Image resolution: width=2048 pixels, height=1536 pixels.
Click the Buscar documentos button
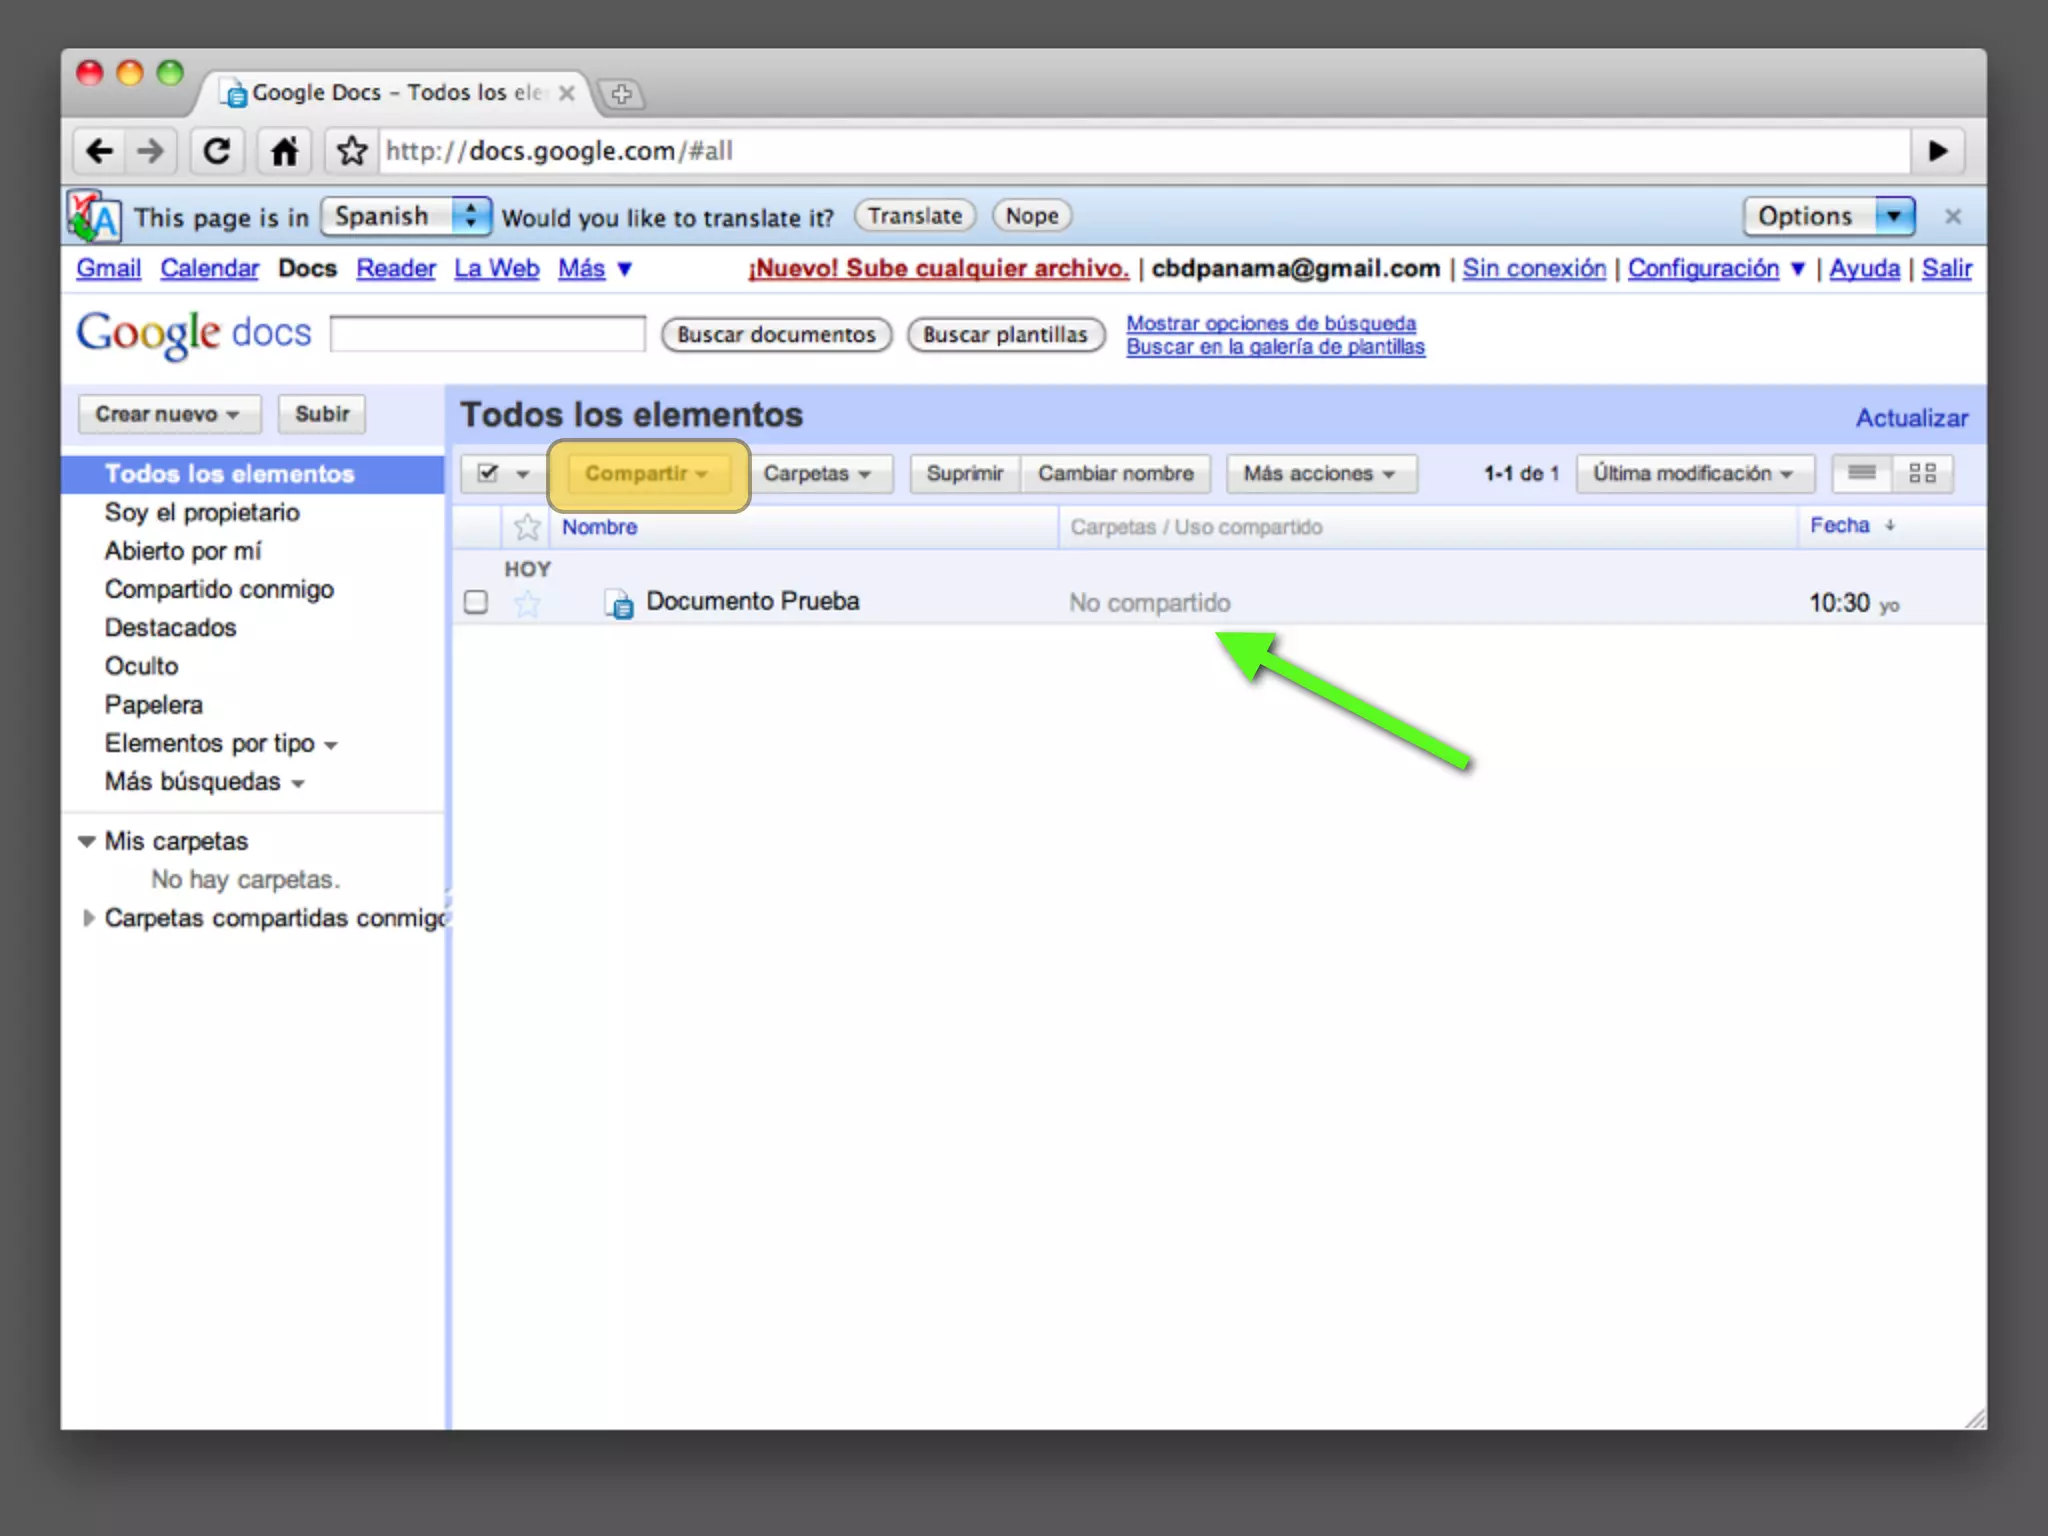pyautogui.click(x=776, y=335)
